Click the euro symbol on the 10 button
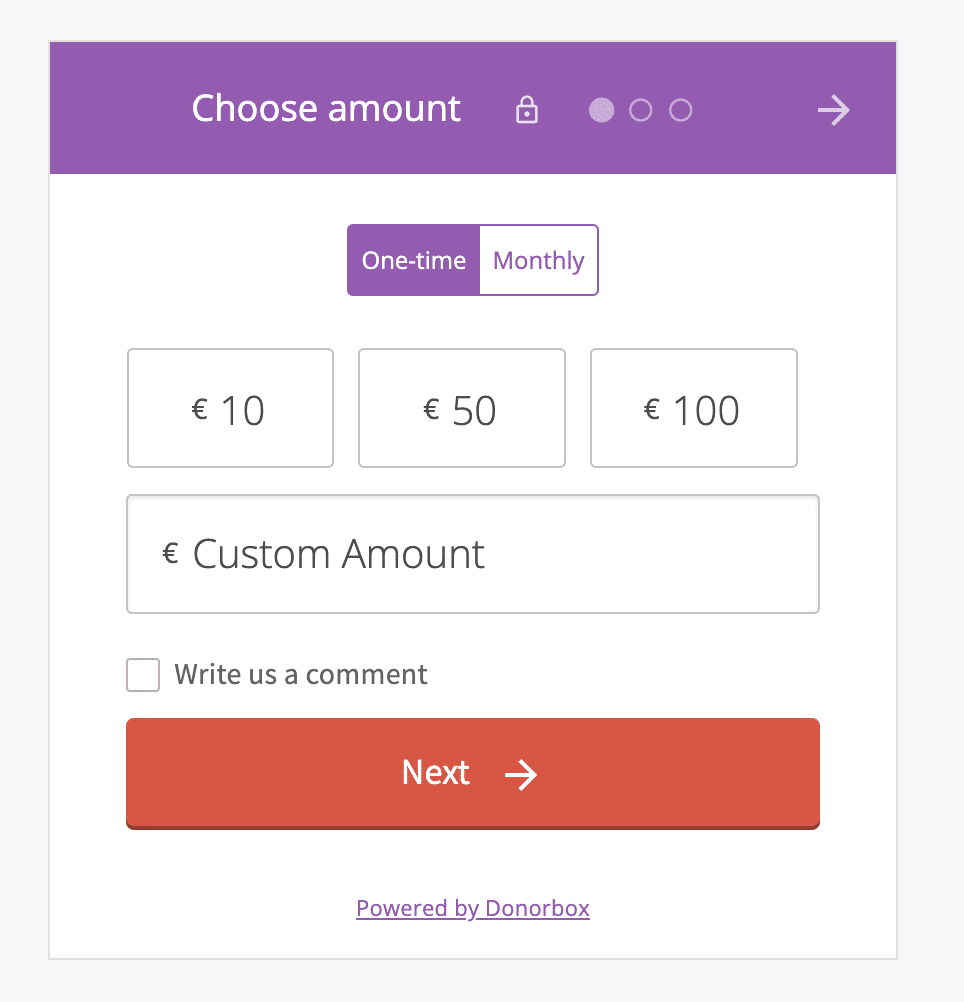Screen dimensions: 964x1002 [x=199, y=409]
